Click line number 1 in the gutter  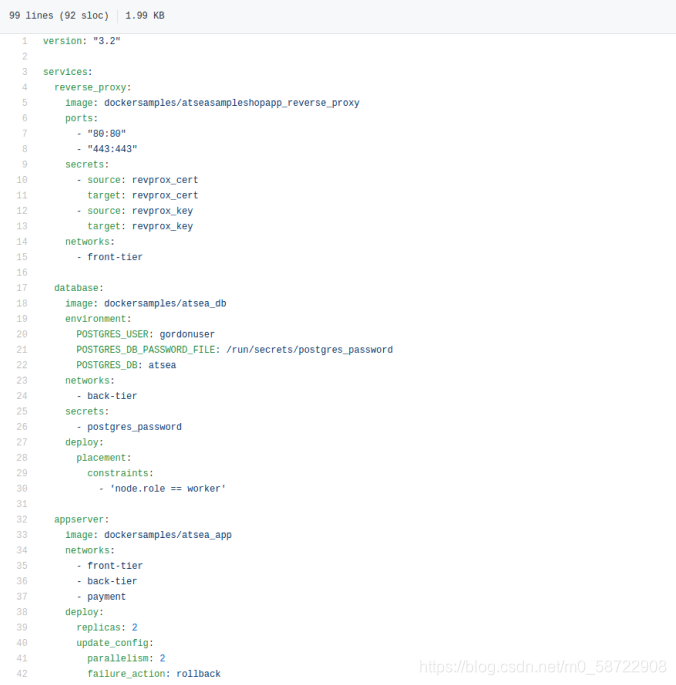tap(24, 41)
